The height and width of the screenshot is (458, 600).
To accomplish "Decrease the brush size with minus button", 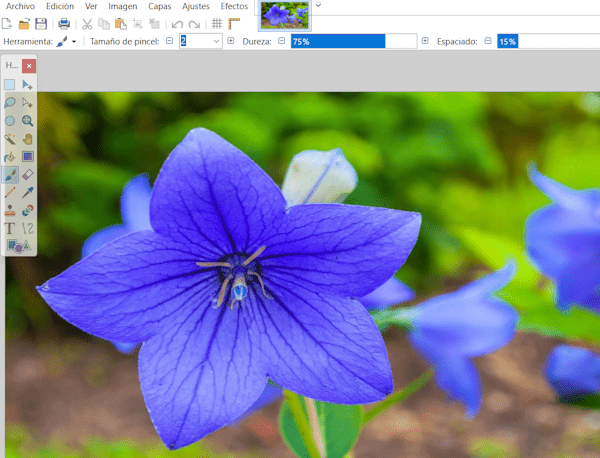I will pos(170,41).
